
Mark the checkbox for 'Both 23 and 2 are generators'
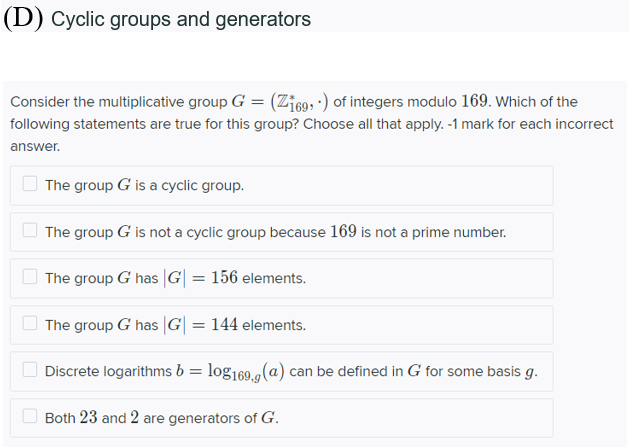[x=30, y=416]
